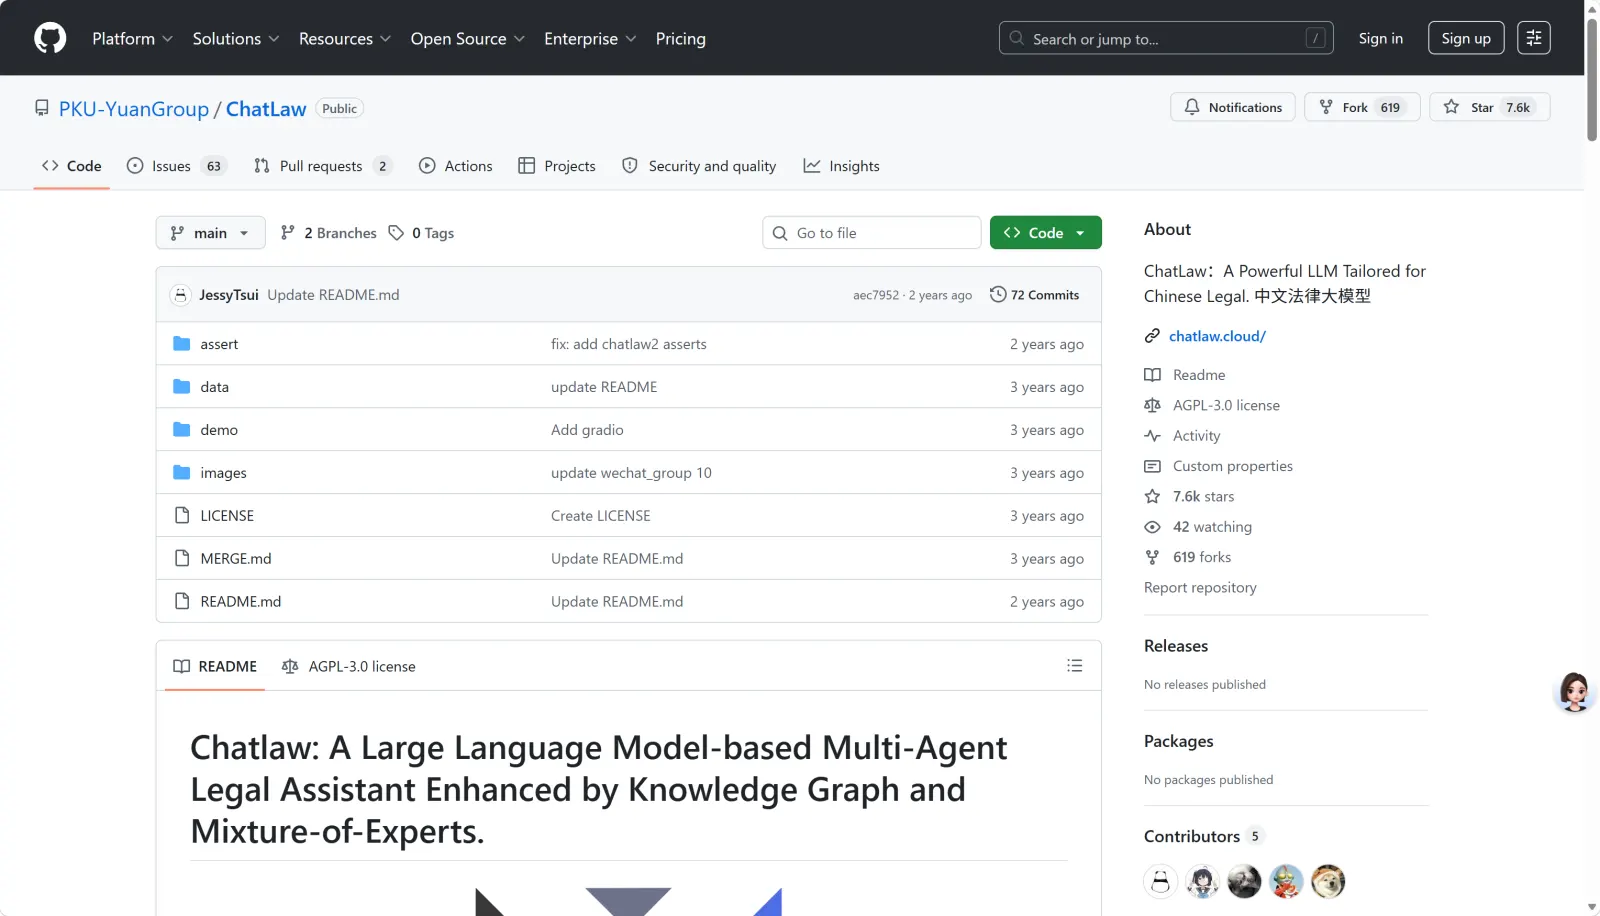Switch to the Actions tab

point(456,166)
